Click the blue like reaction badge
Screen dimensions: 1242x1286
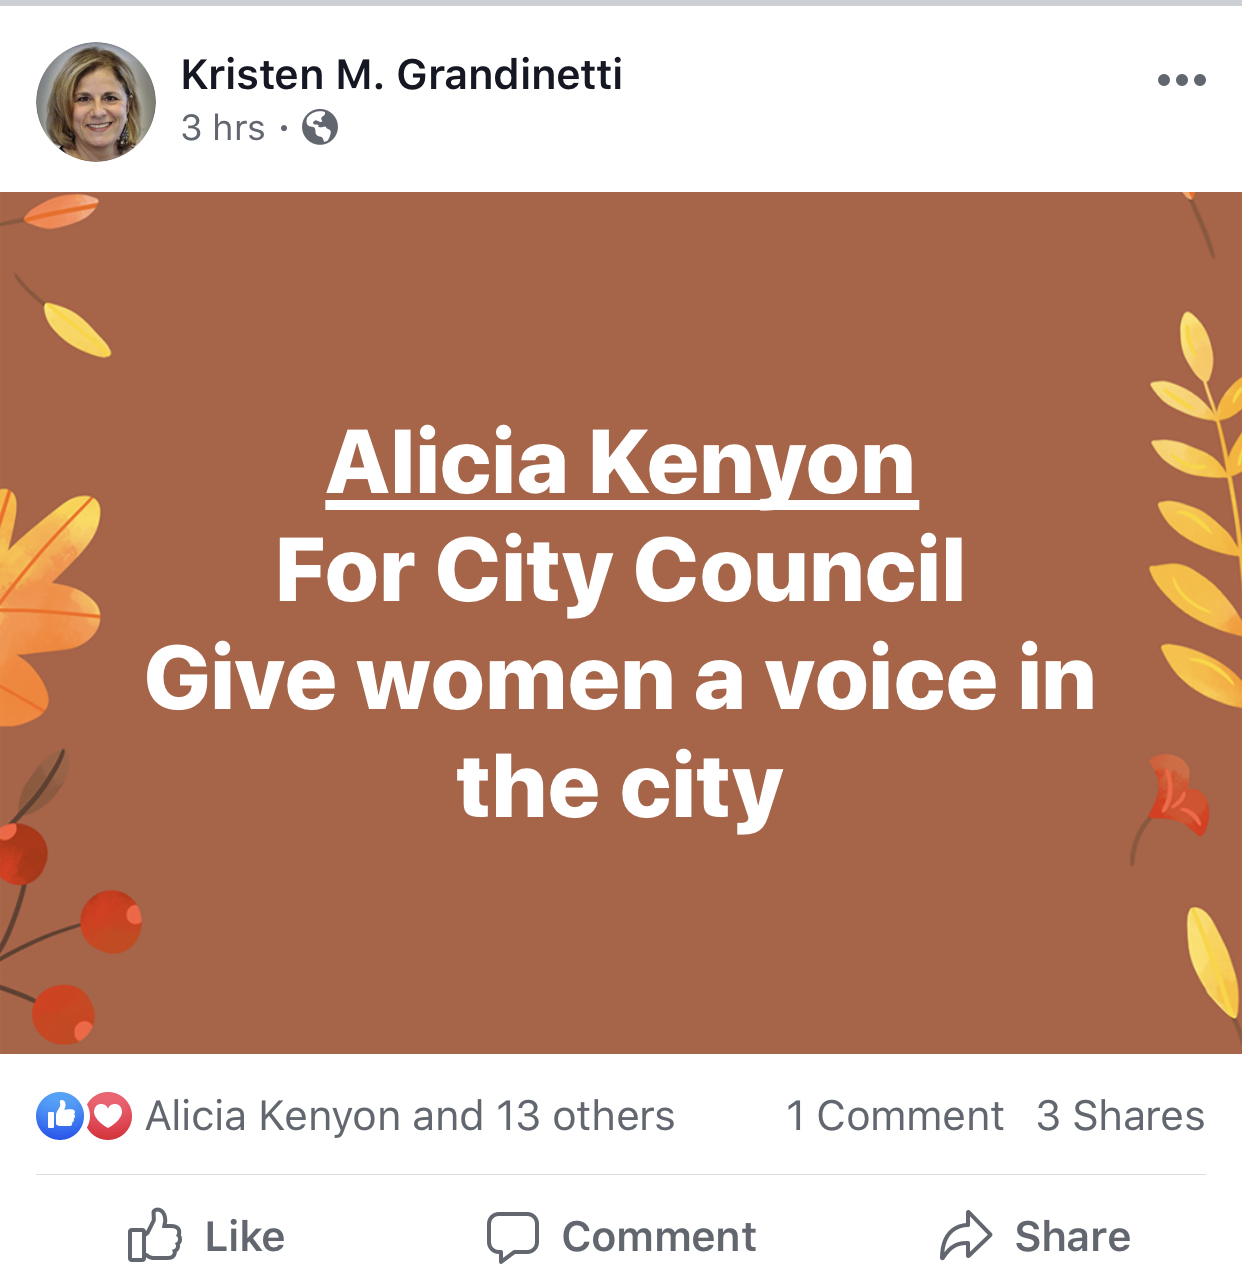point(60,1115)
